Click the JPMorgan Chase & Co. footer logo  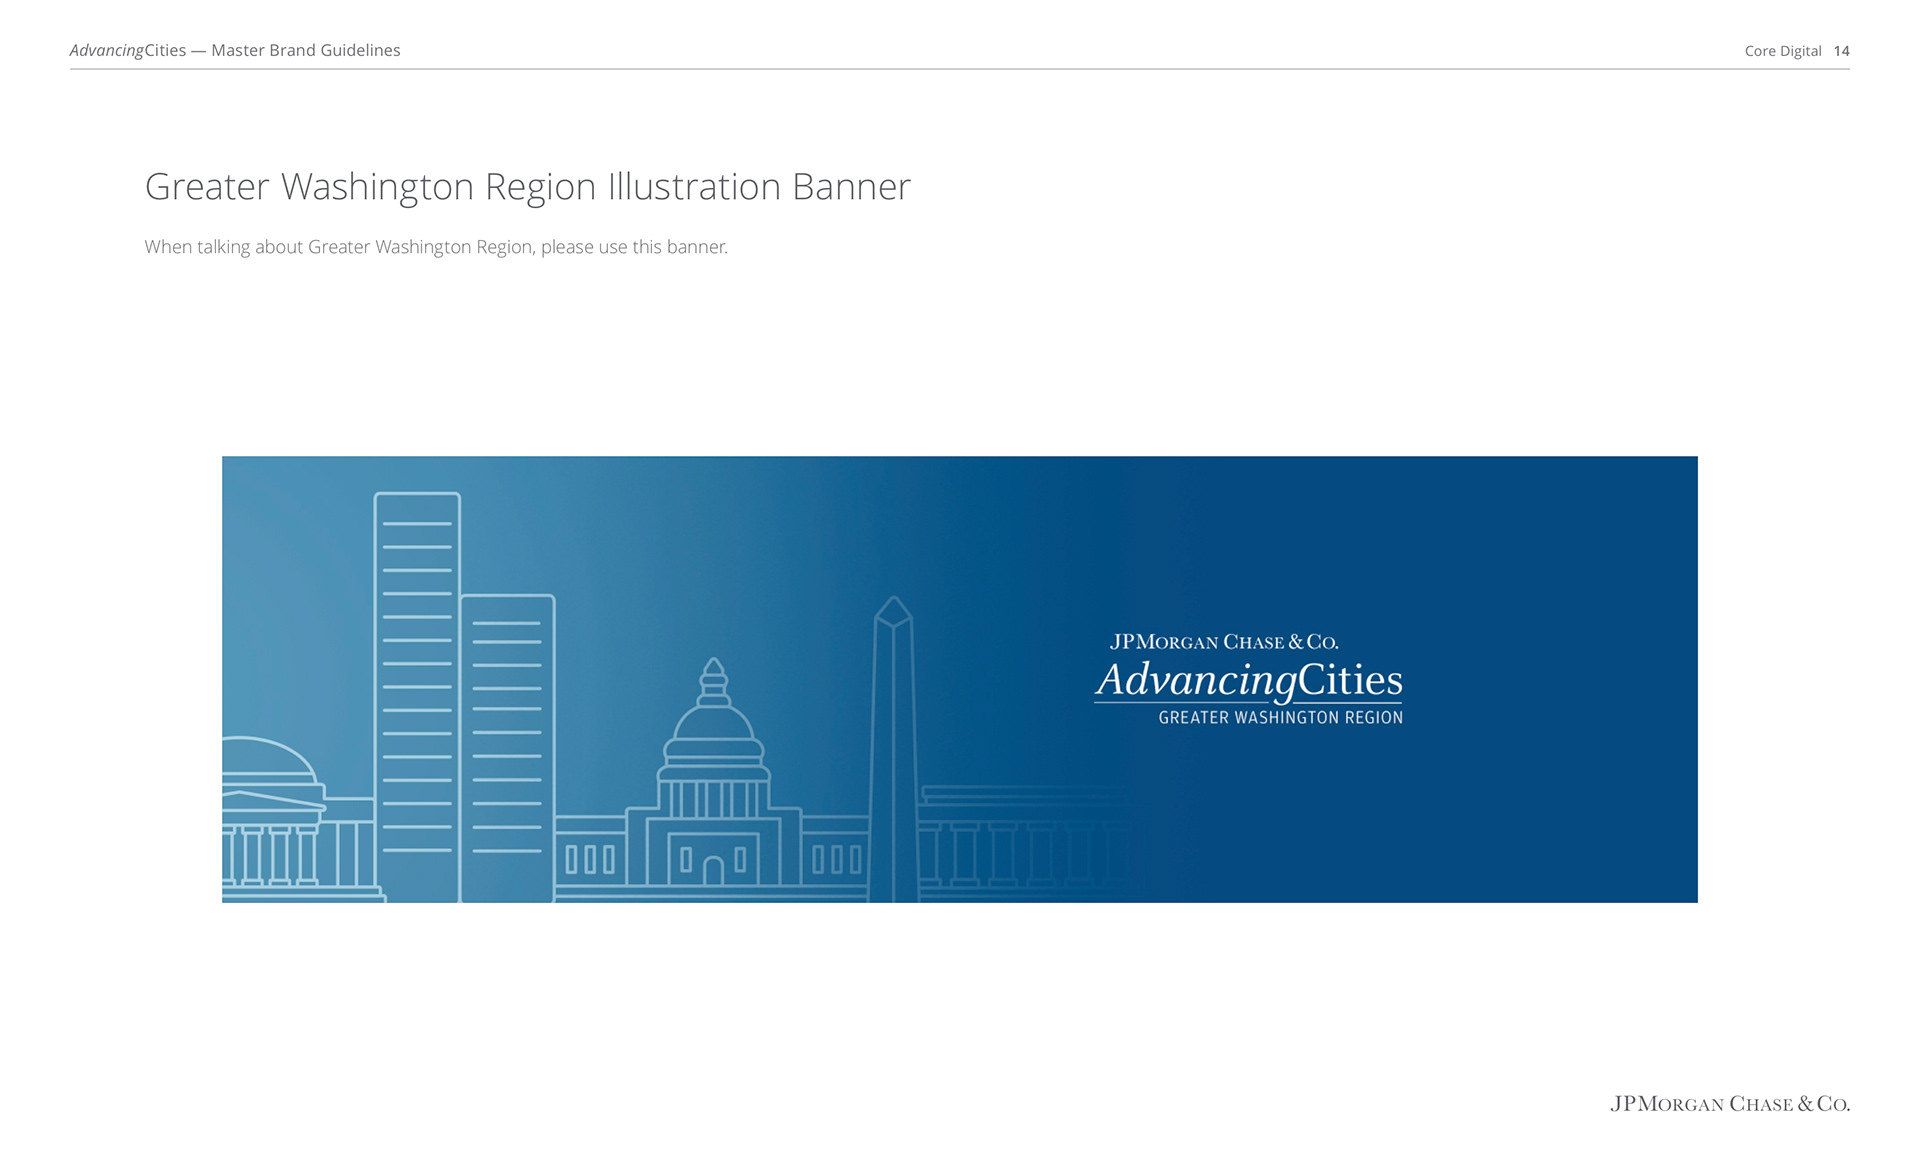1730,1104
